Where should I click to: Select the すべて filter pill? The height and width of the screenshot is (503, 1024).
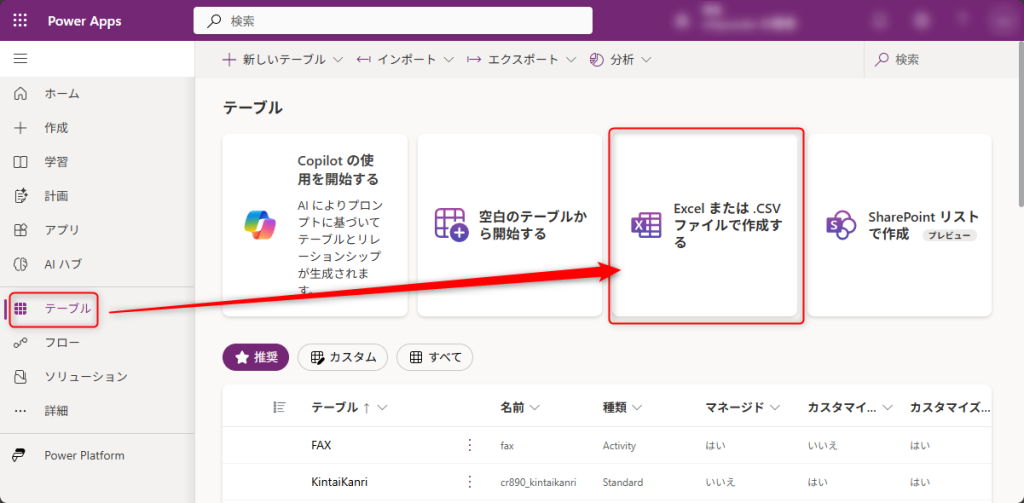[435, 357]
